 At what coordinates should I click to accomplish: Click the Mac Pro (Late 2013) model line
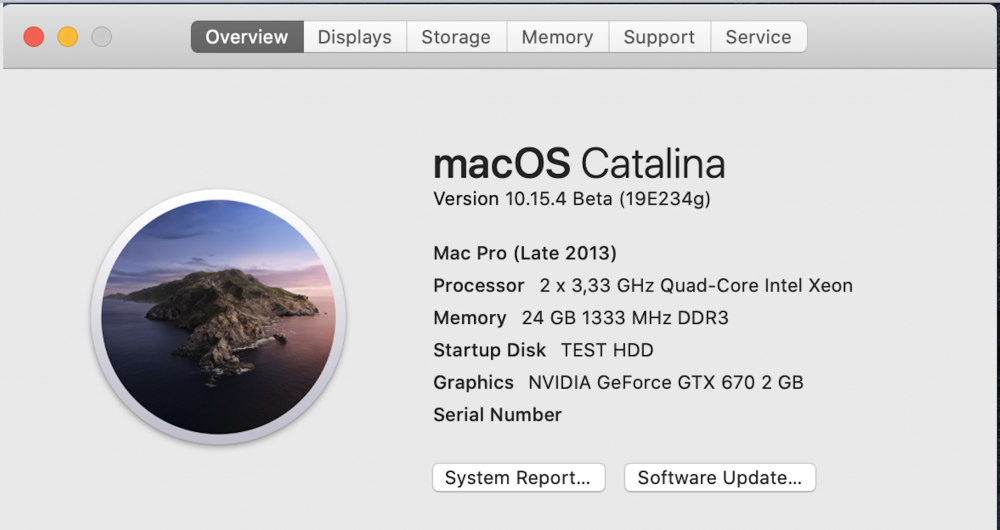[525, 253]
